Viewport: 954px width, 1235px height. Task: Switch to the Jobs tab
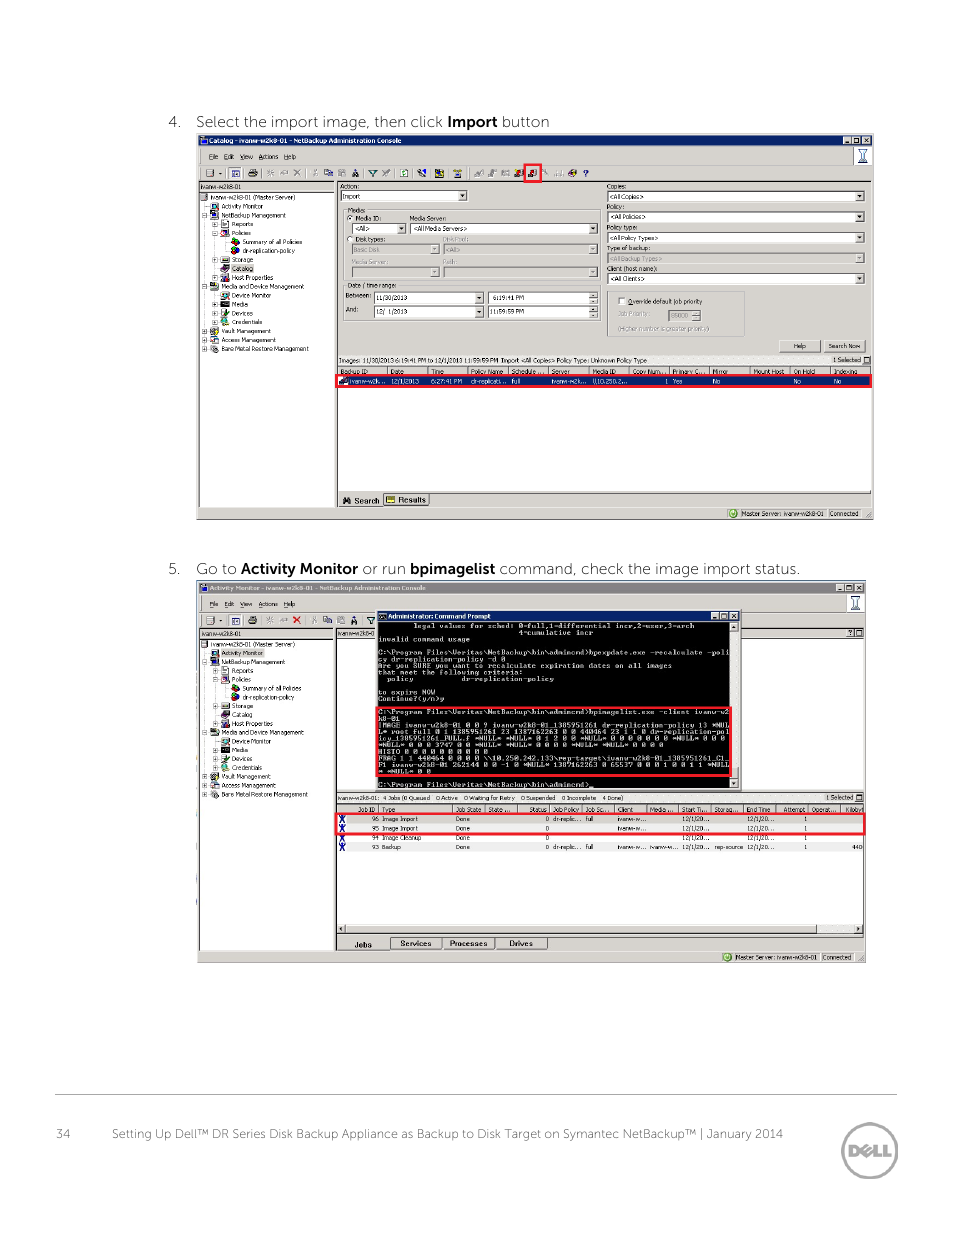(363, 944)
